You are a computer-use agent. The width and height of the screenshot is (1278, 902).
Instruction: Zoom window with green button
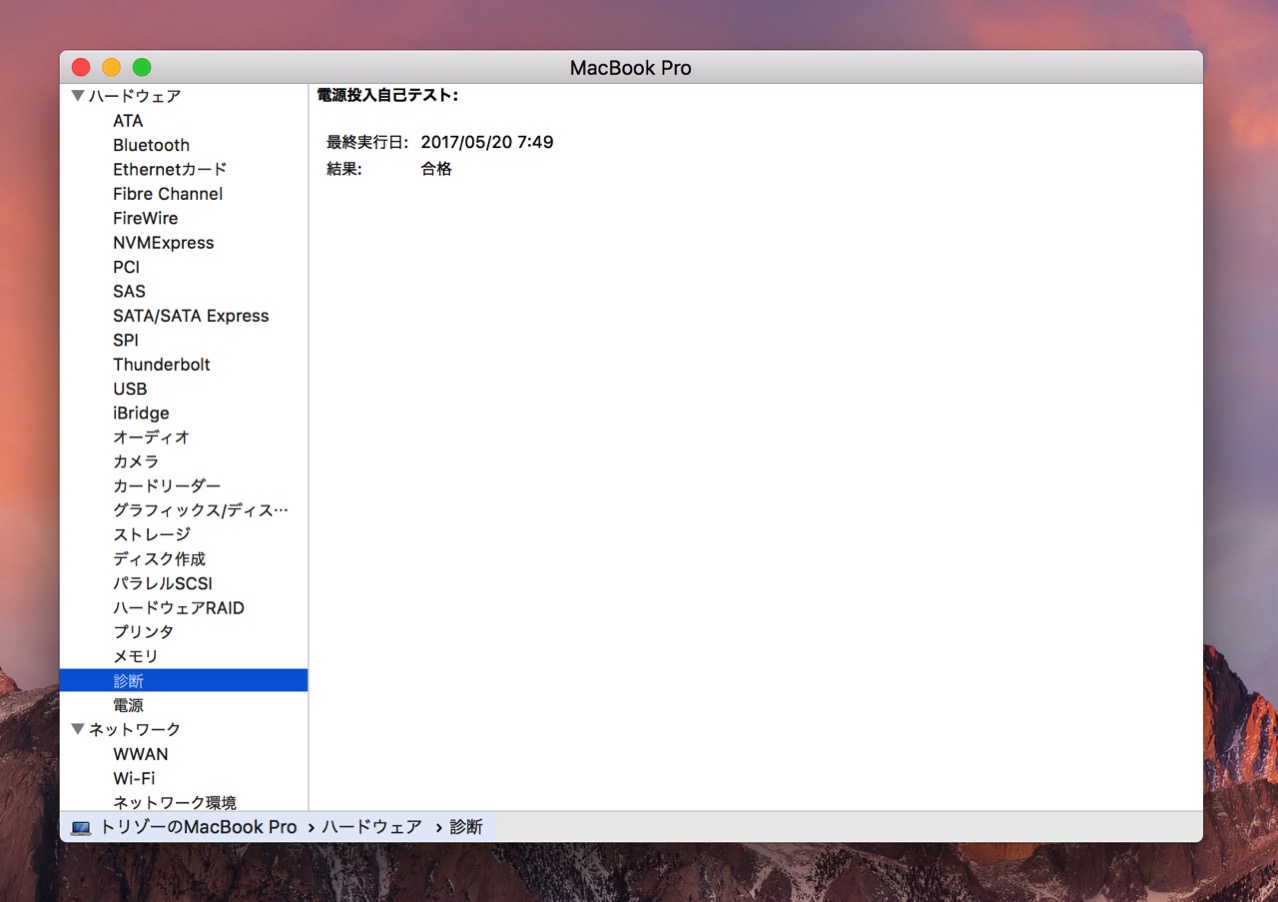coord(142,67)
